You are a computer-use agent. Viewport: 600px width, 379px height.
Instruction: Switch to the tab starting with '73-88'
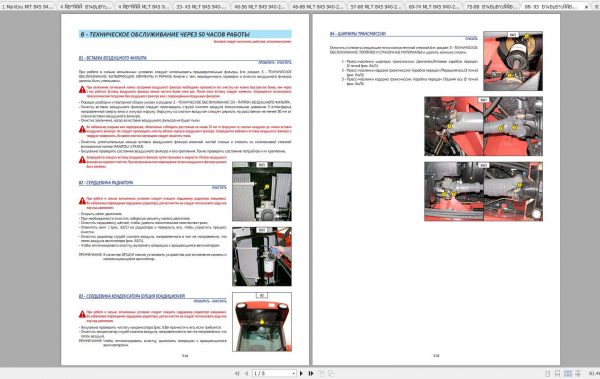point(491,7)
